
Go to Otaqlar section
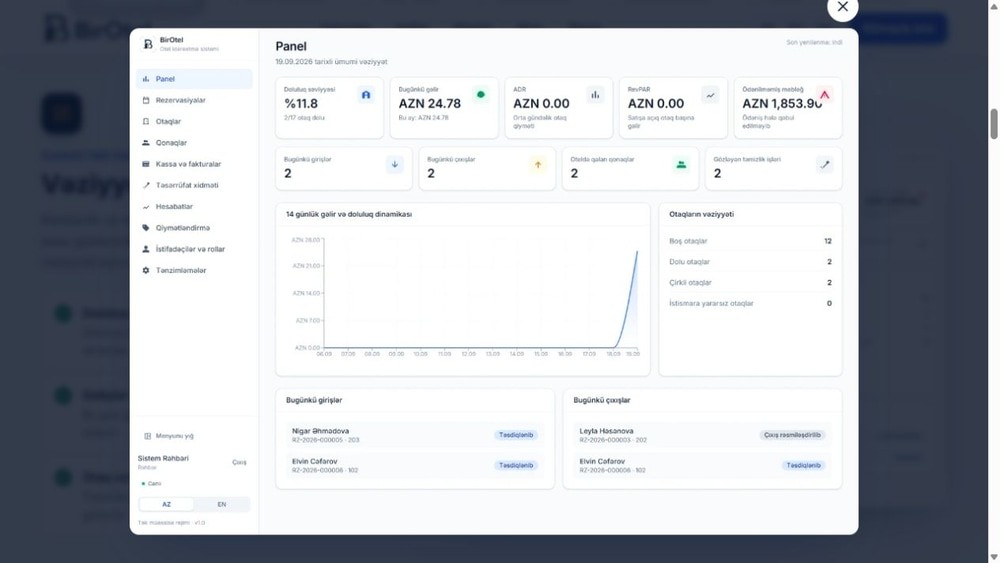point(194,121)
